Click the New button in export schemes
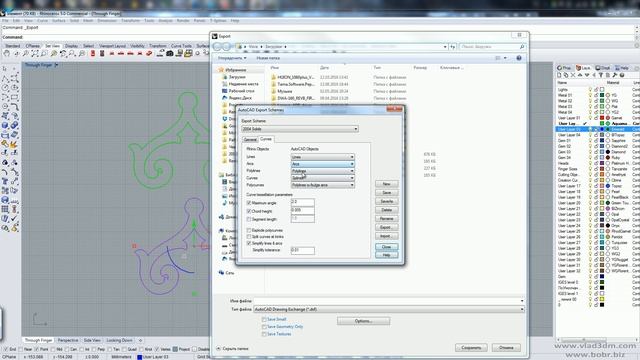The image size is (640, 360). (x=387, y=184)
